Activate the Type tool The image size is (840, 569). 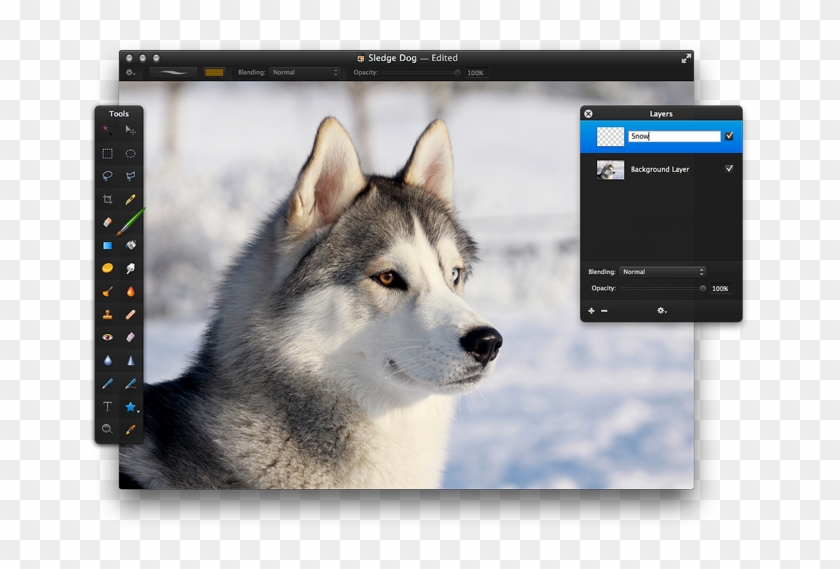[x=107, y=407]
